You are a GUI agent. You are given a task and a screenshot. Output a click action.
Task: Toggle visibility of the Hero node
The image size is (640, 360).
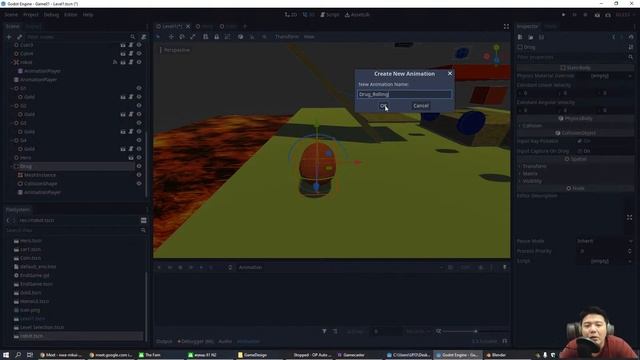139,158
